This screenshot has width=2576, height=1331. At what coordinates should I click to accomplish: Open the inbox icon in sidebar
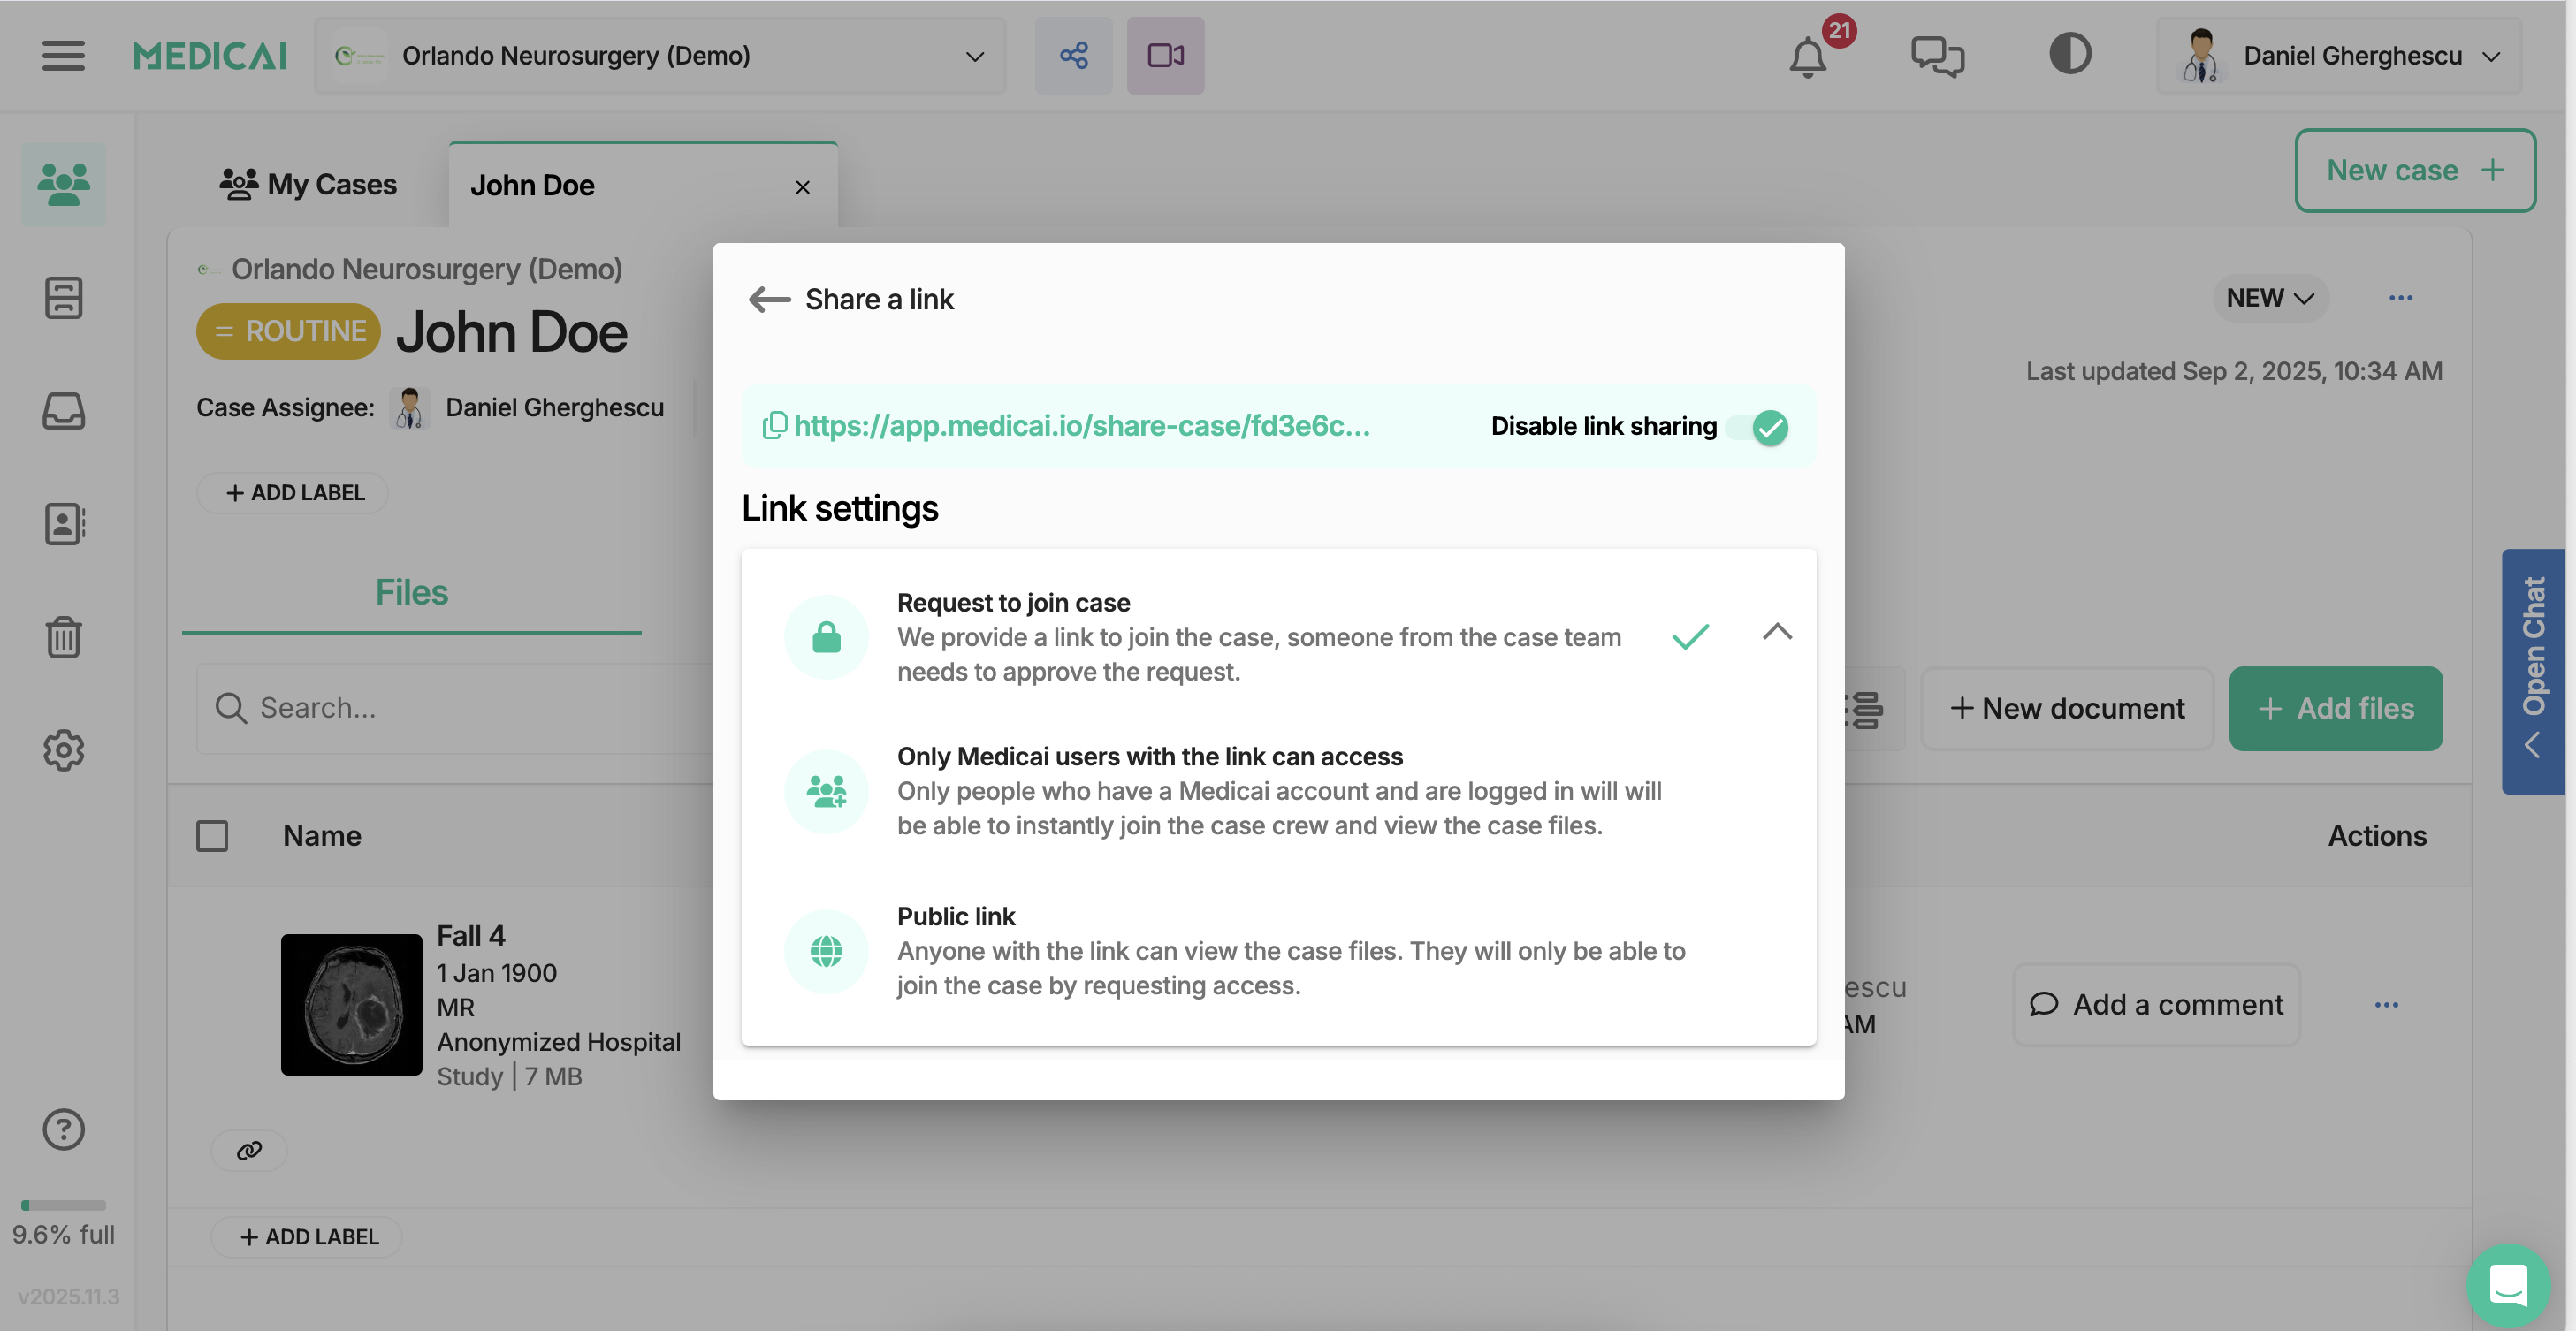pos(63,411)
